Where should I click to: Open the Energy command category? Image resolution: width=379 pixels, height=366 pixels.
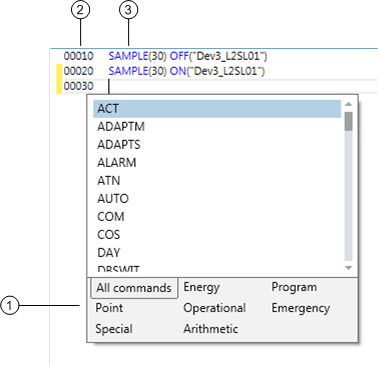click(x=202, y=287)
